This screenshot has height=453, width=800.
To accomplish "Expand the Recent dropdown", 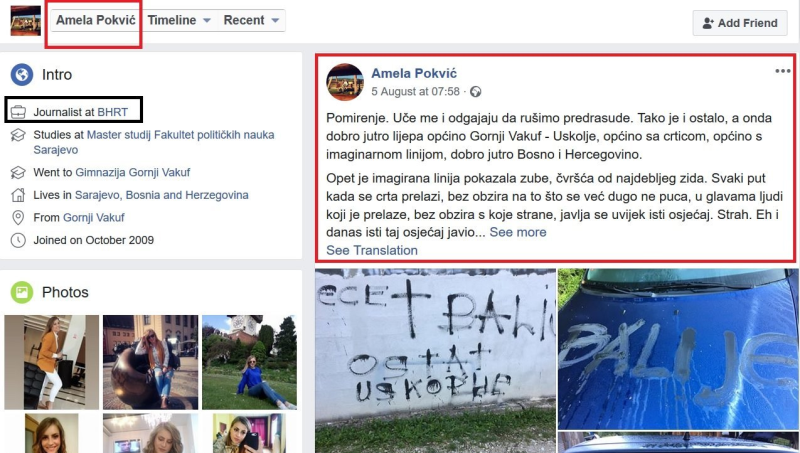I will [252, 20].
